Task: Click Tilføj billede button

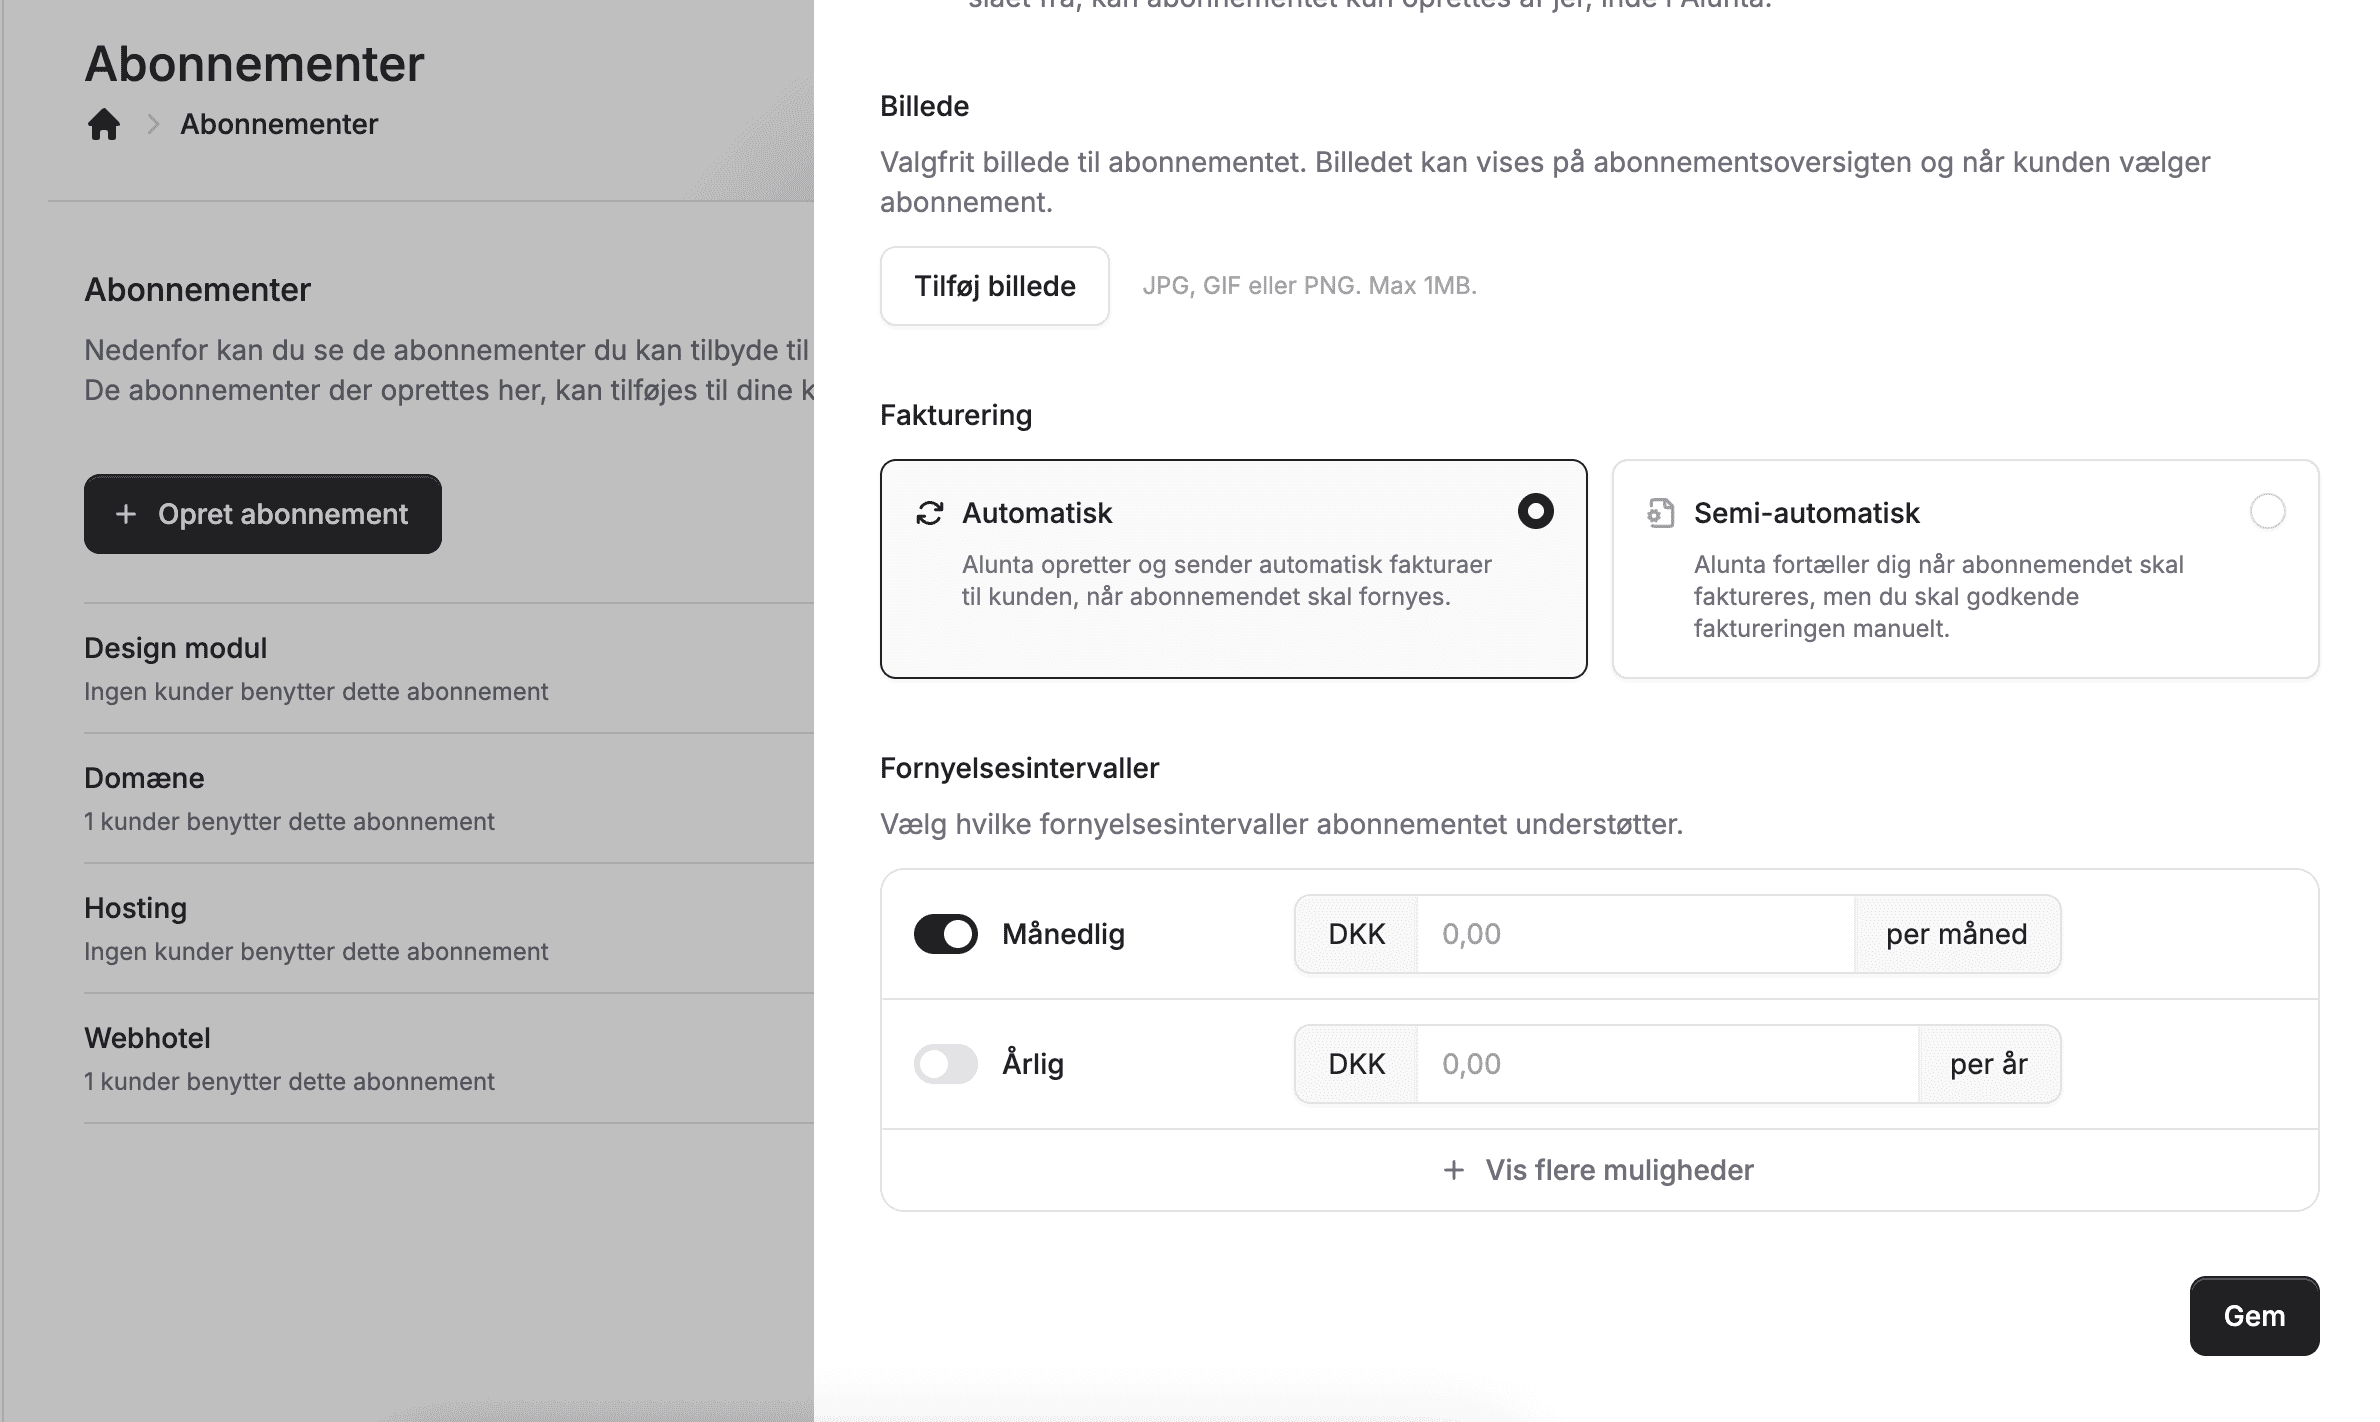Action: coord(994,286)
